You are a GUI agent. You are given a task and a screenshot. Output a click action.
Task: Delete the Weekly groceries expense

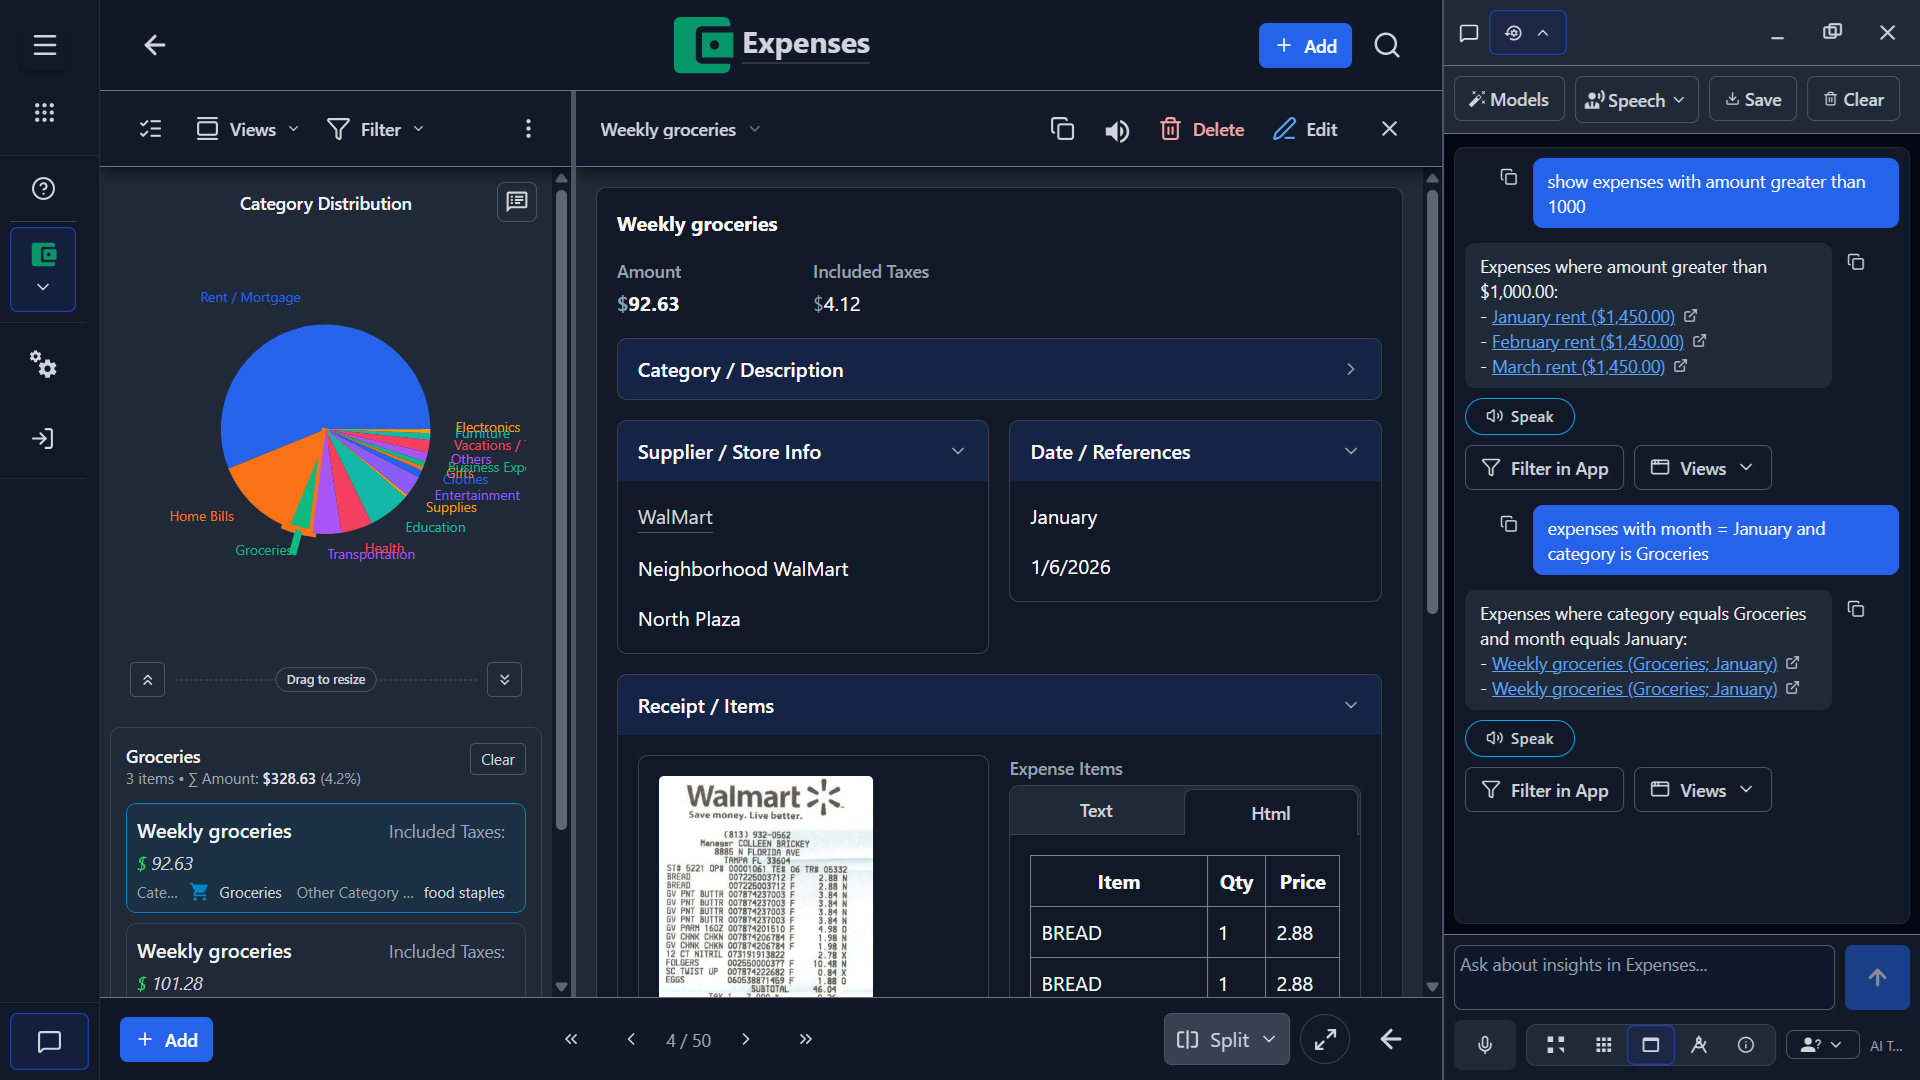[1202, 129]
